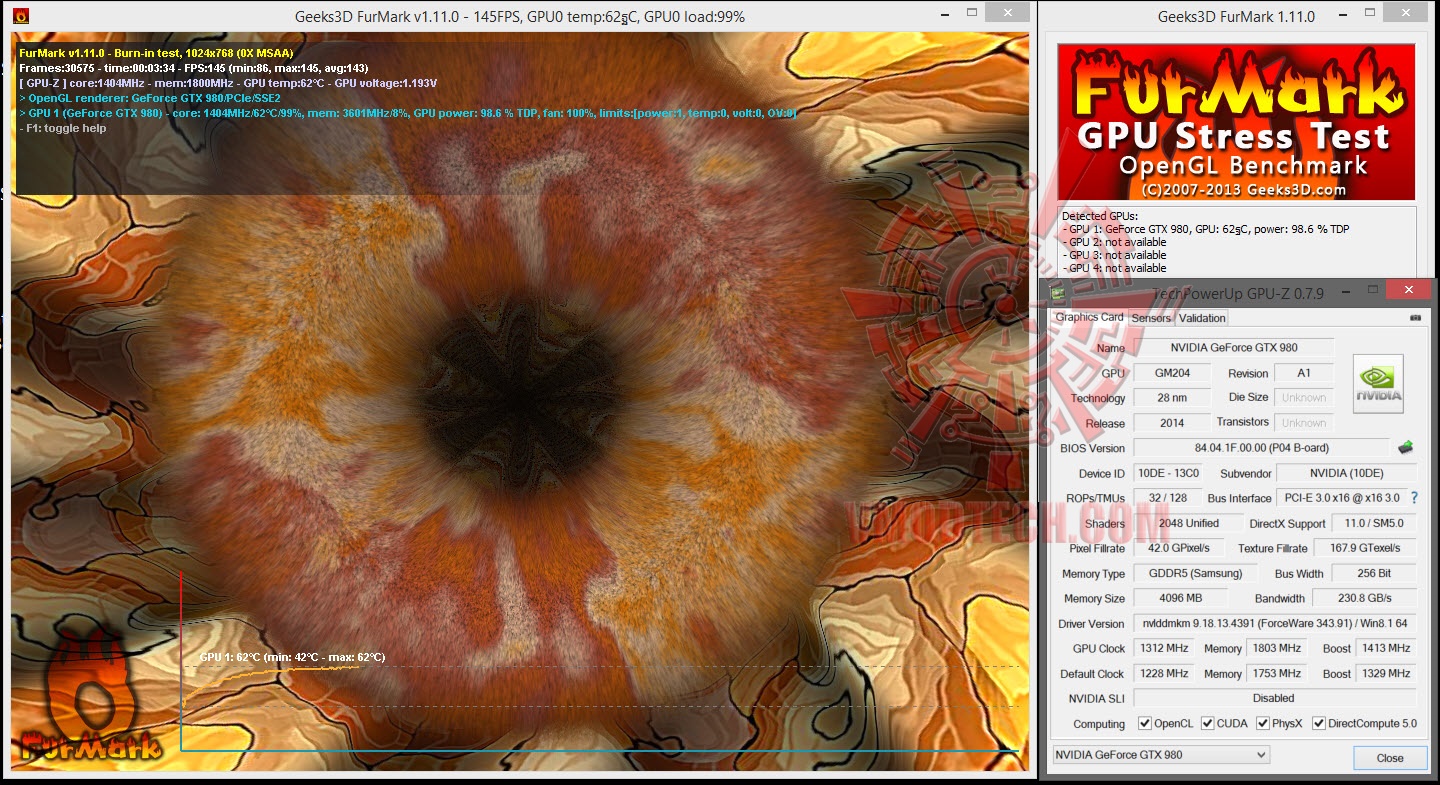Switch to the Graphics Card tab

[1089, 318]
